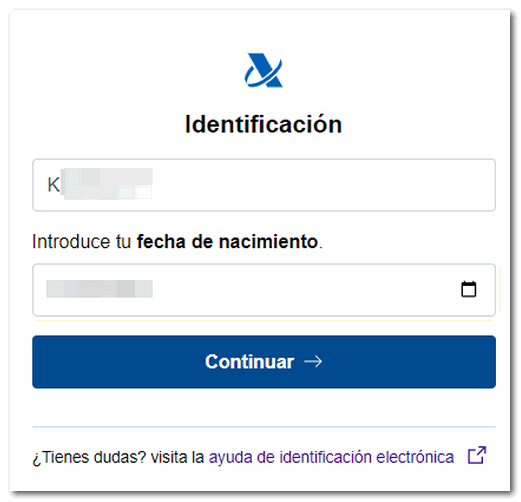
Task: Click the blurred ID number after letter K
Action: [x=107, y=184]
